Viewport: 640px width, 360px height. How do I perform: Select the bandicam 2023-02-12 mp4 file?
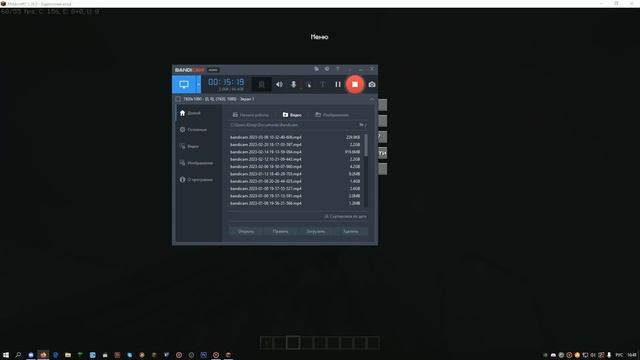coord(295,159)
